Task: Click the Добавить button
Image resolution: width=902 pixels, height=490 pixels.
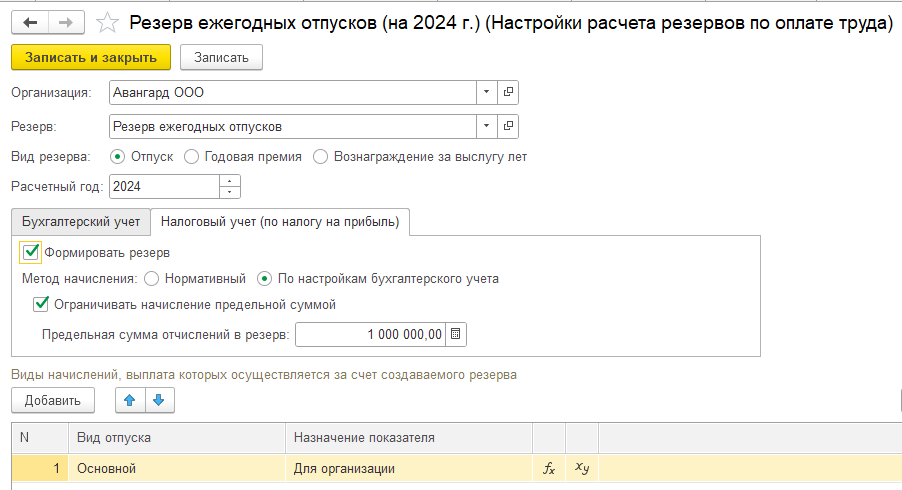Action: pos(53,400)
